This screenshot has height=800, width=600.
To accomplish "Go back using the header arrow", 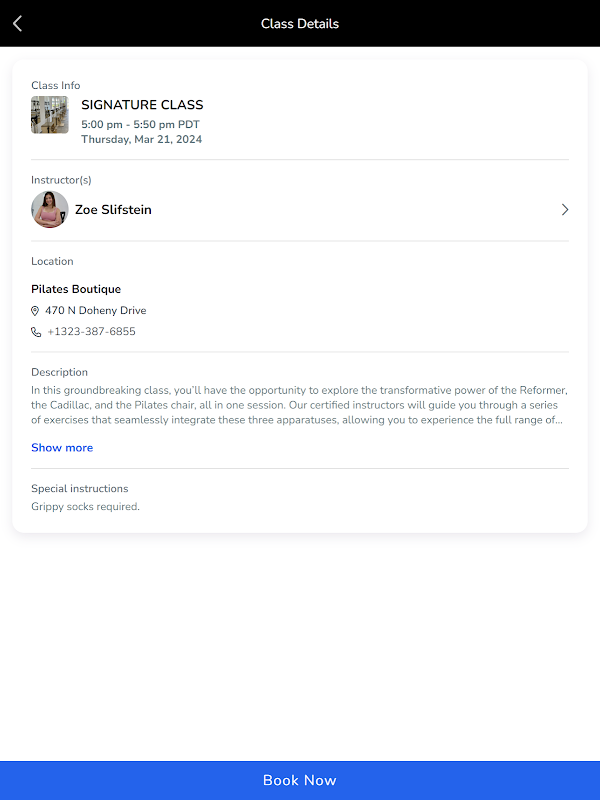I will [x=18, y=23].
